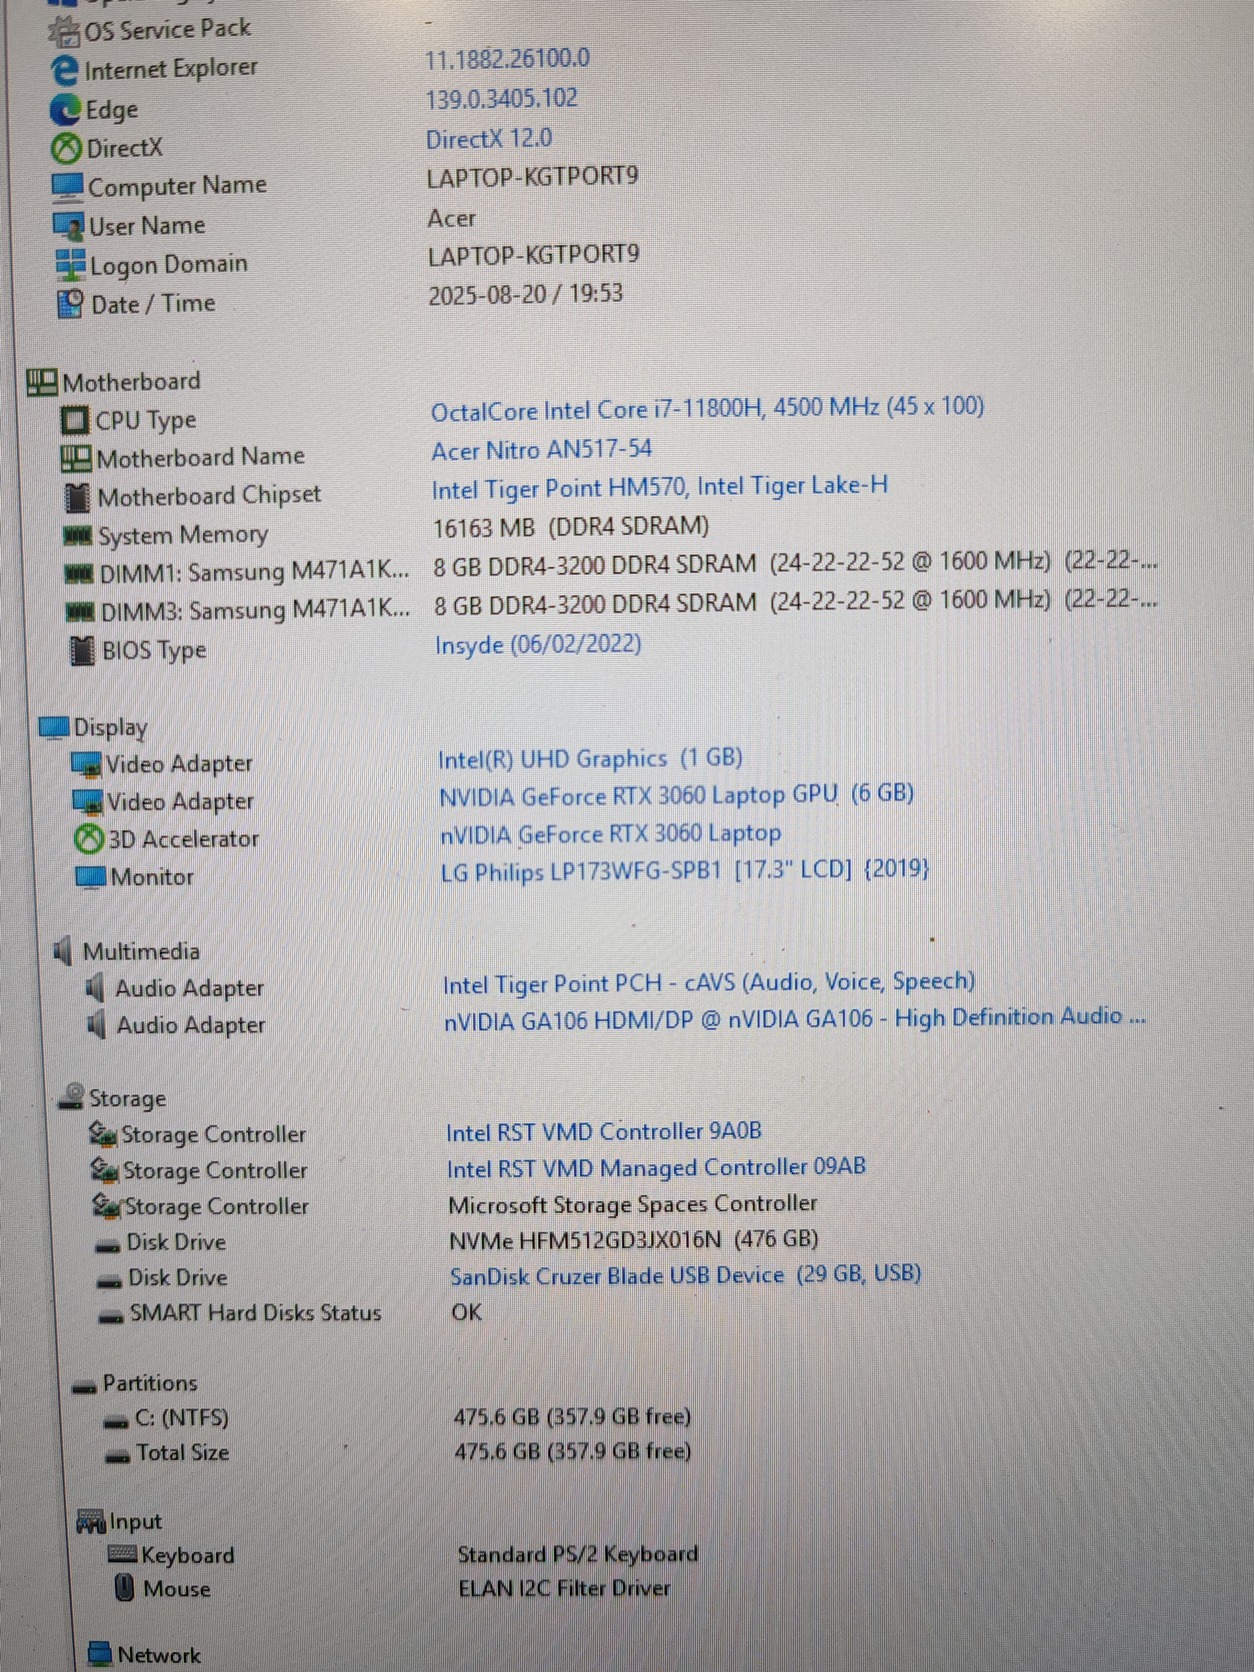Click the Display section monitor icon

point(54,728)
